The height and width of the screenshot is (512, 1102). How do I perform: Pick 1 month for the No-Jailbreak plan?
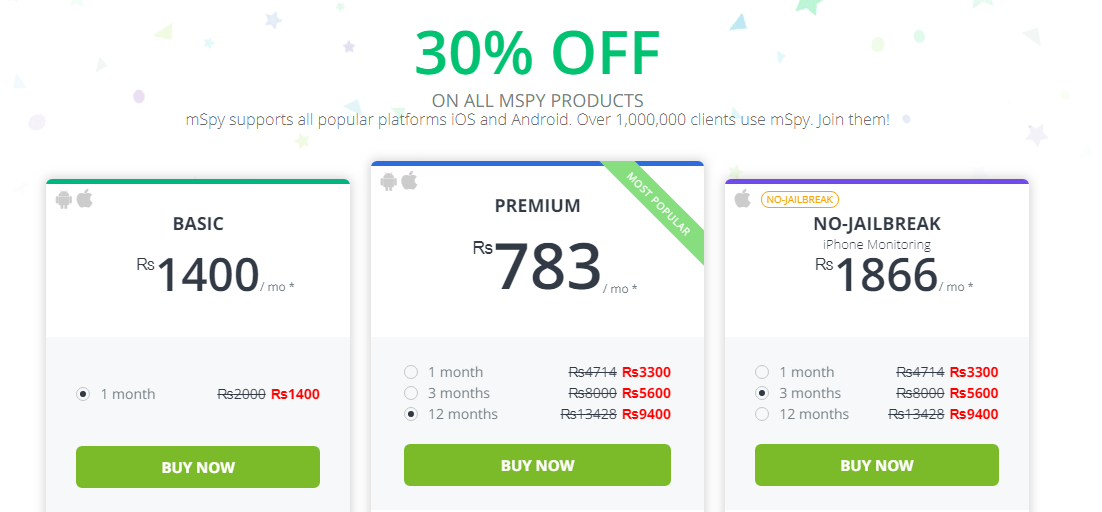[762, 372]
